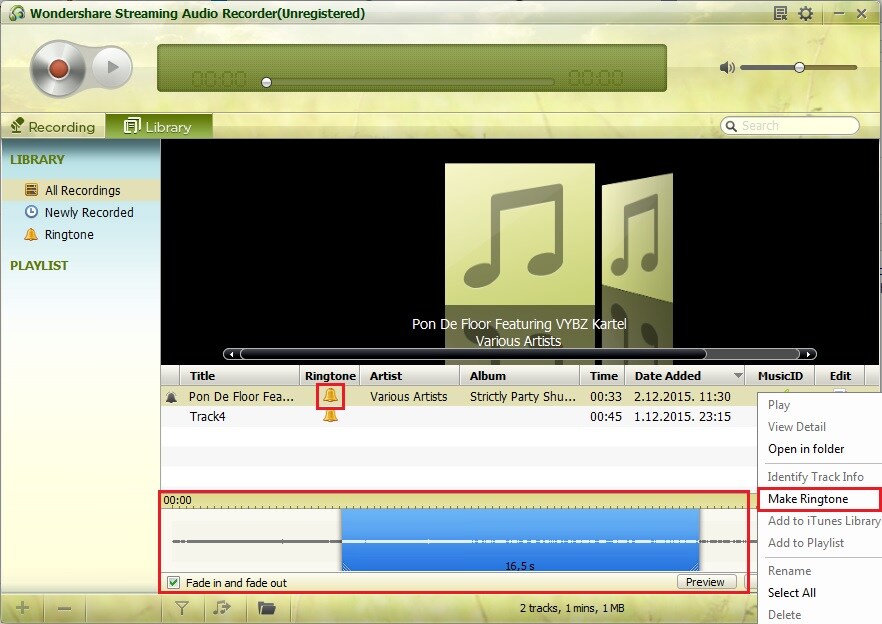
Task: Click the All Recordings list icon
Action: tap(32, 190)
